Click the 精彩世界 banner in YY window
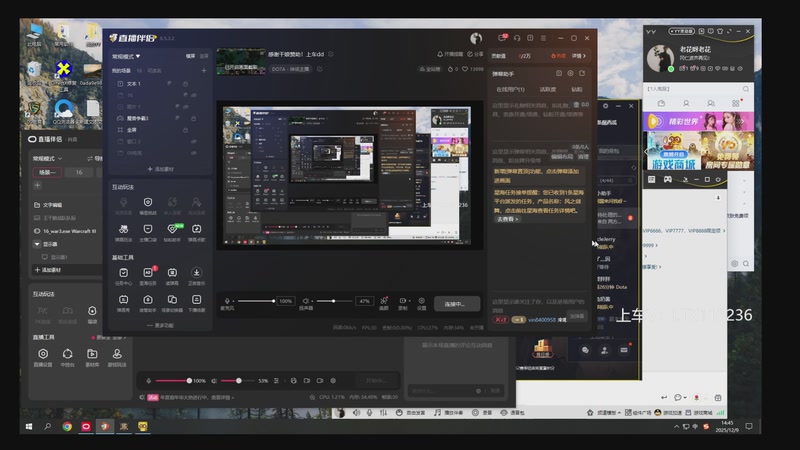The height and width of the screenshot is (450, 800). tap(698, 121)
